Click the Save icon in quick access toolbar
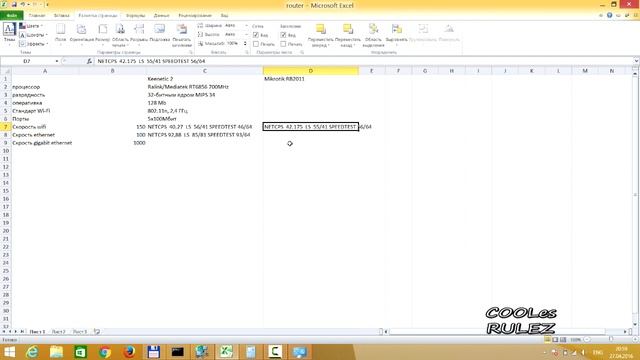This screenshot has height=360, width=640. click(x=14, y=4)
